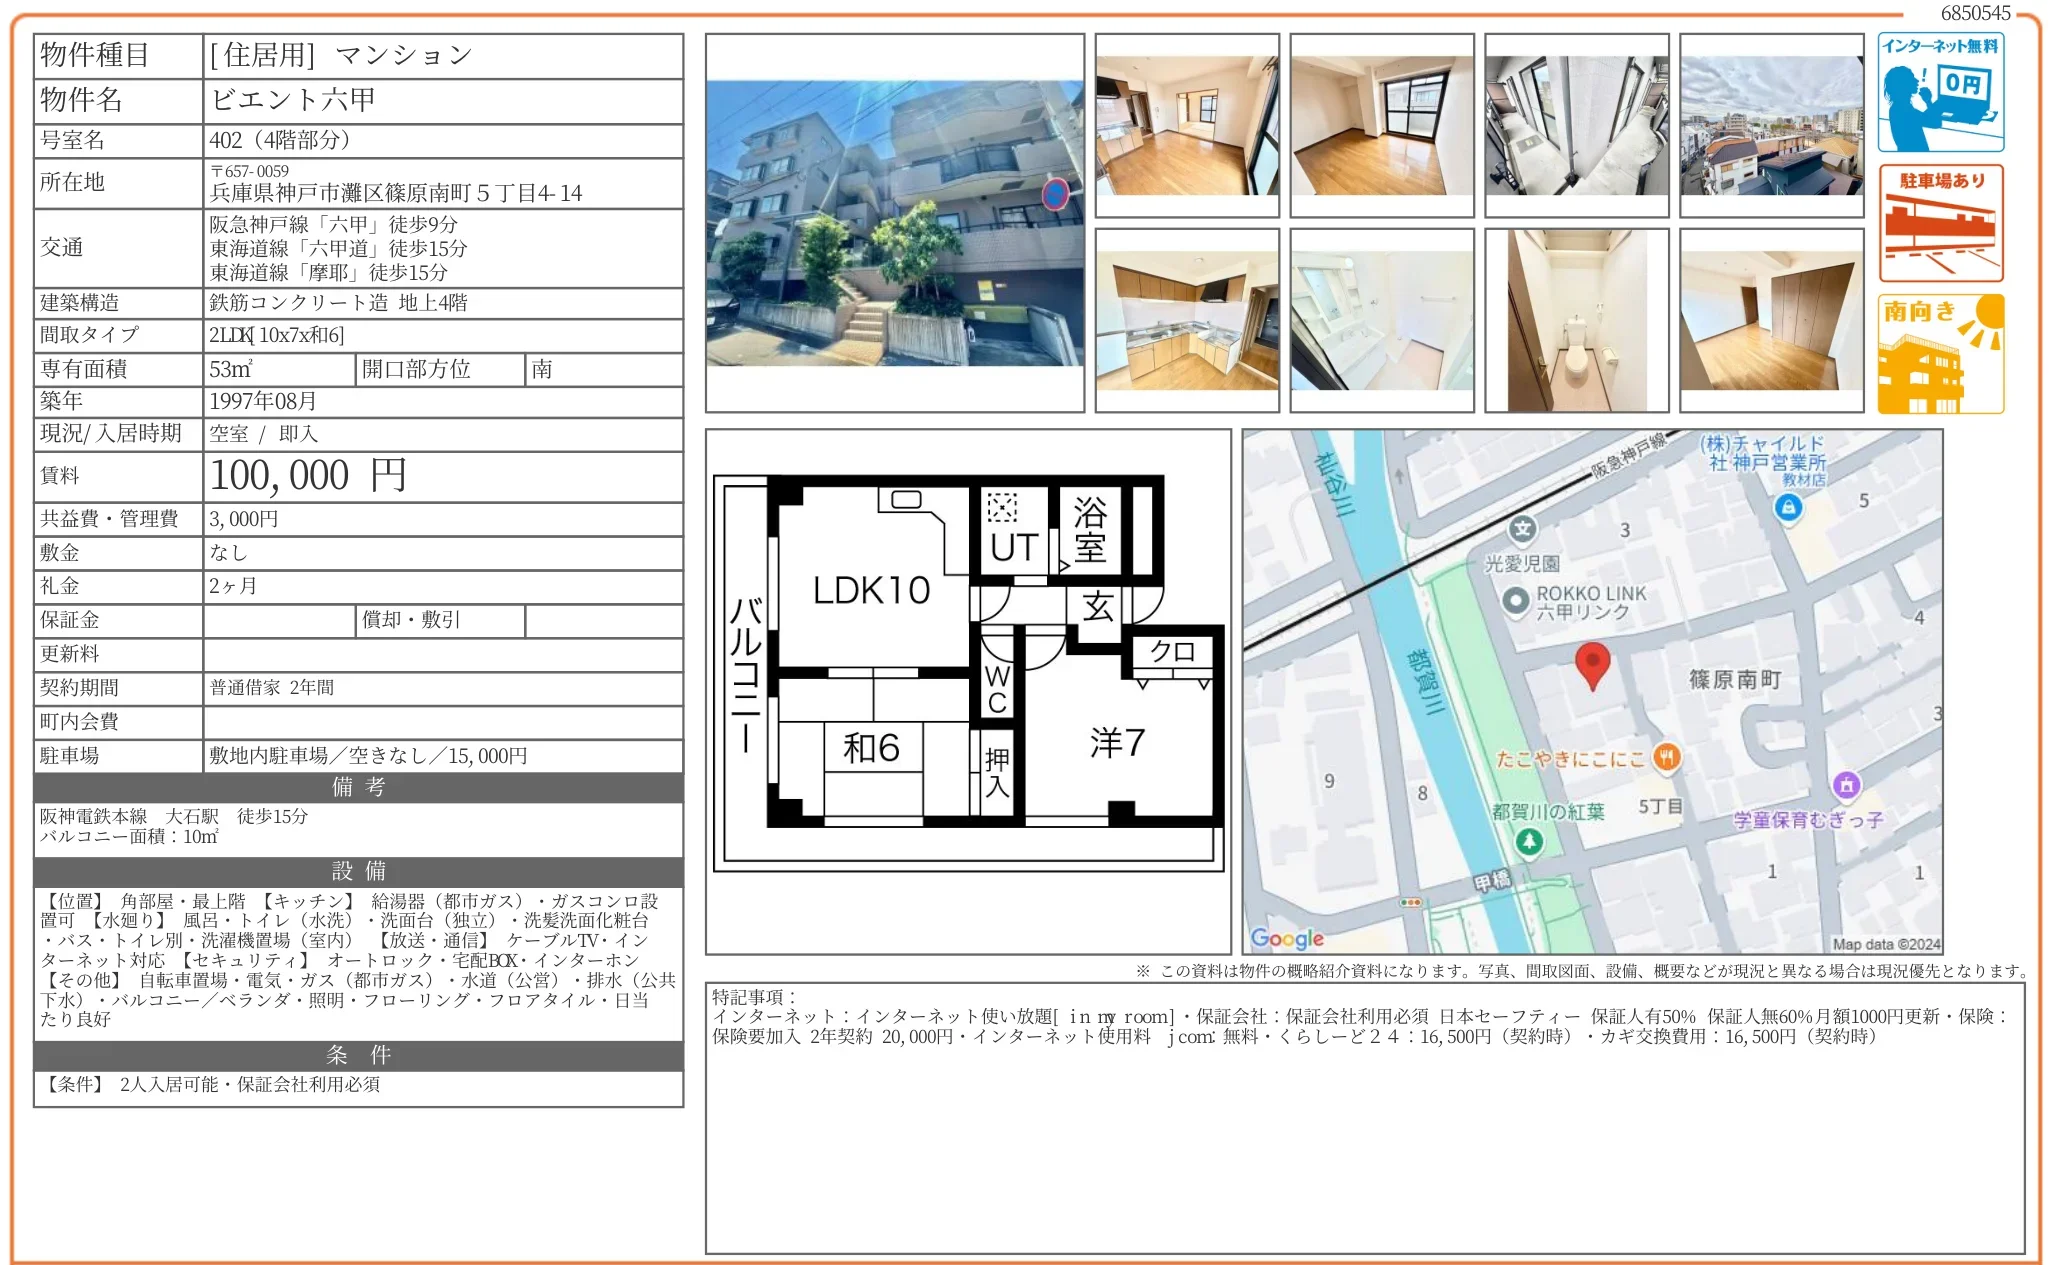Viewport: 2056px width, 1265px height.
Task: Click the チャイルド社 blue shop marker
Action: [x=1788, y=507]
